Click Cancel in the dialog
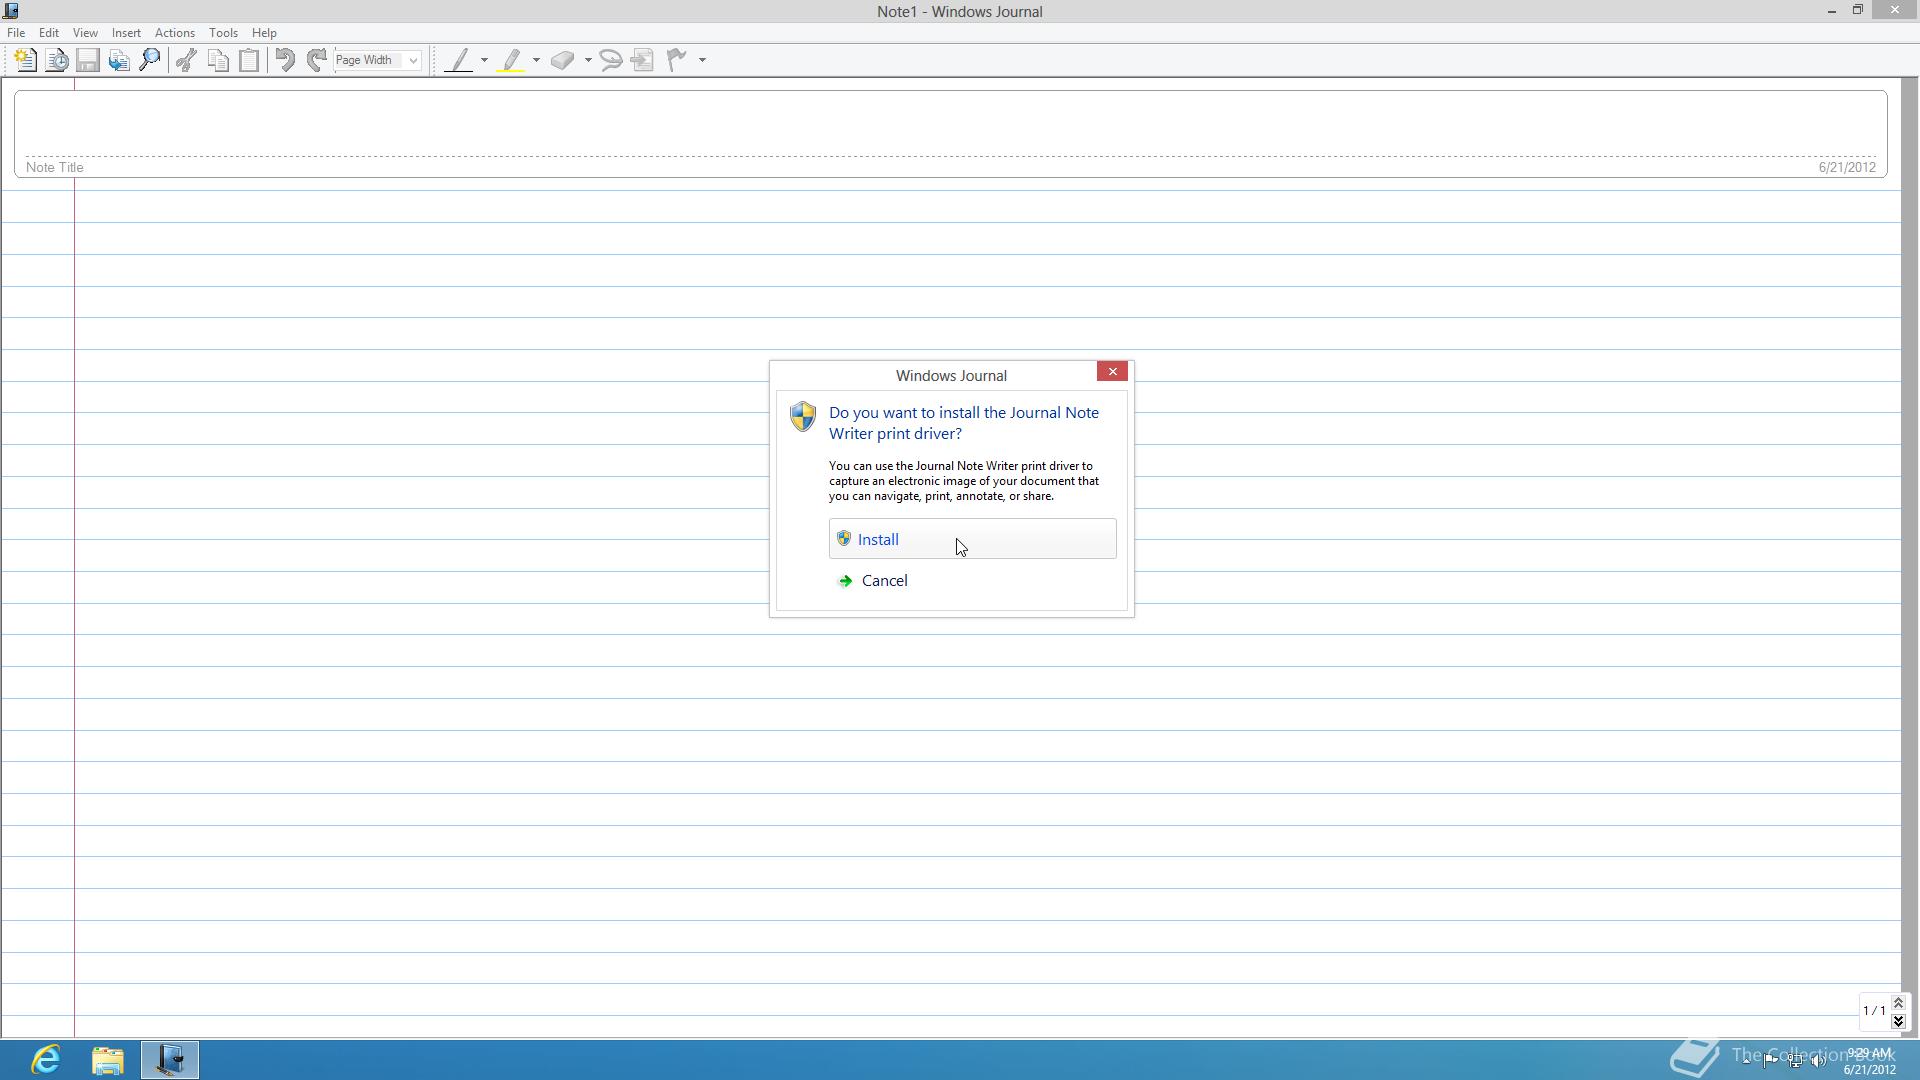 884,581
